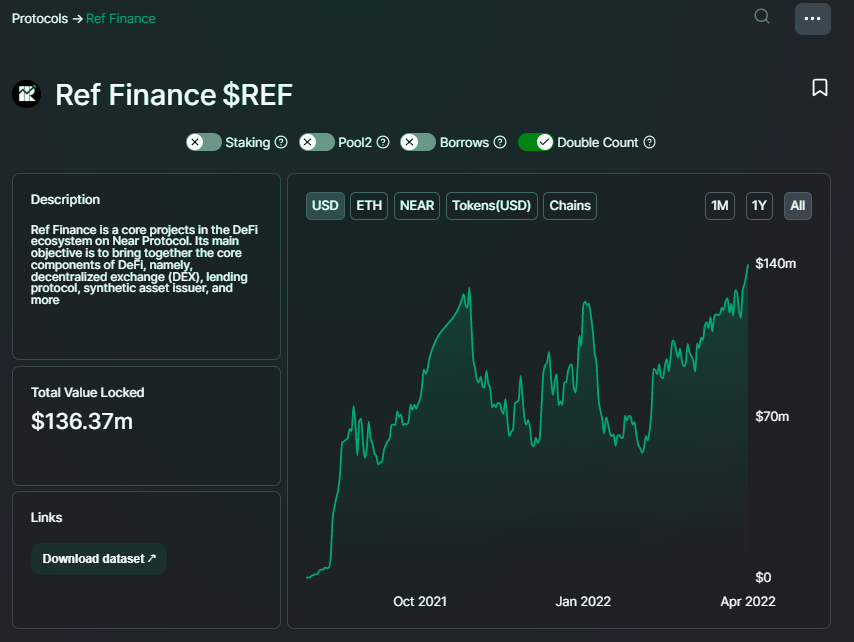Enable the Staking toggle
Viewport: 854px width, 642px height.
(204, 142)
